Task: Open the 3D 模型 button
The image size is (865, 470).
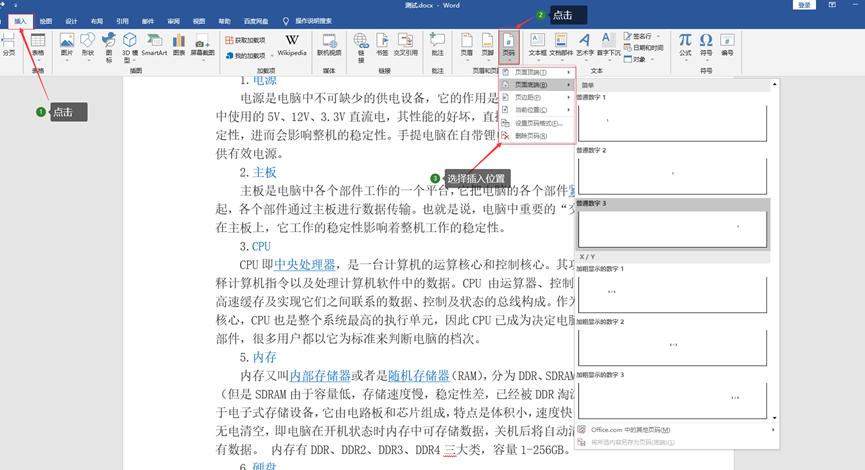Action: (130, 47)
